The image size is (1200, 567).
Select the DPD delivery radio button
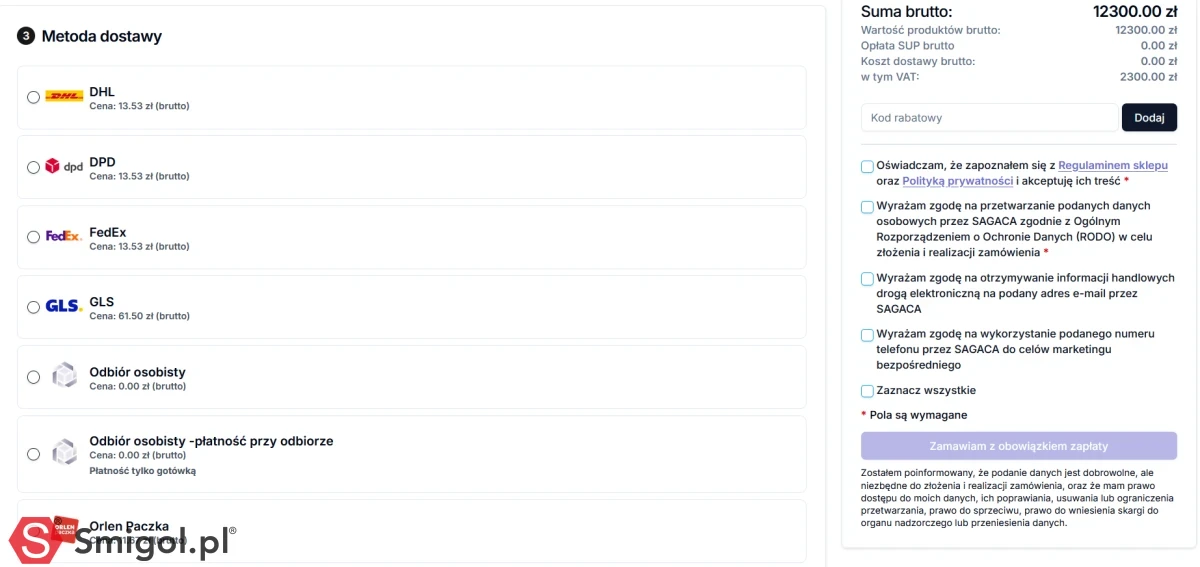[x=33, y=167]
